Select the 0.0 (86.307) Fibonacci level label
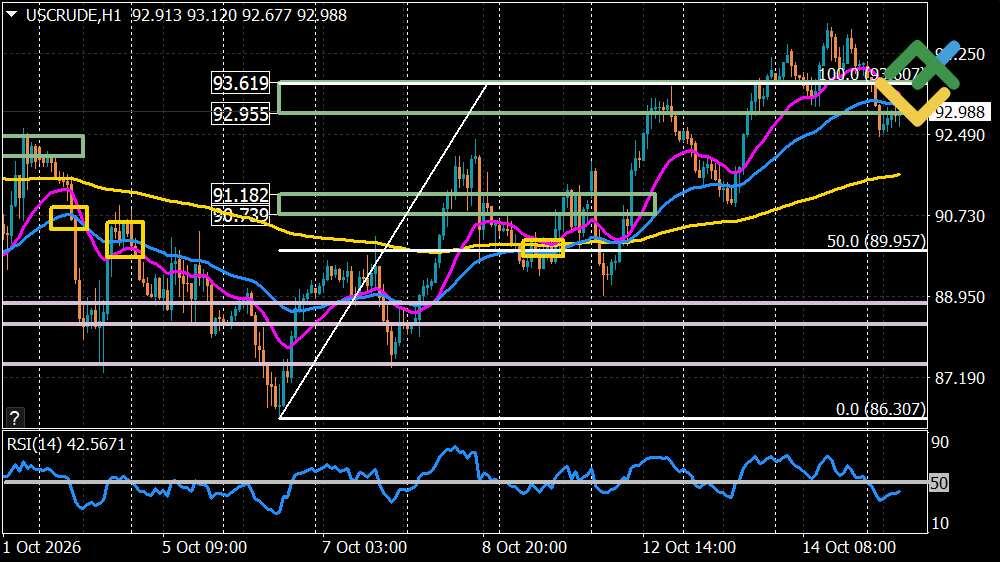Image resolution: width=1000 pixels, height=562 pixels. point(880,409)
